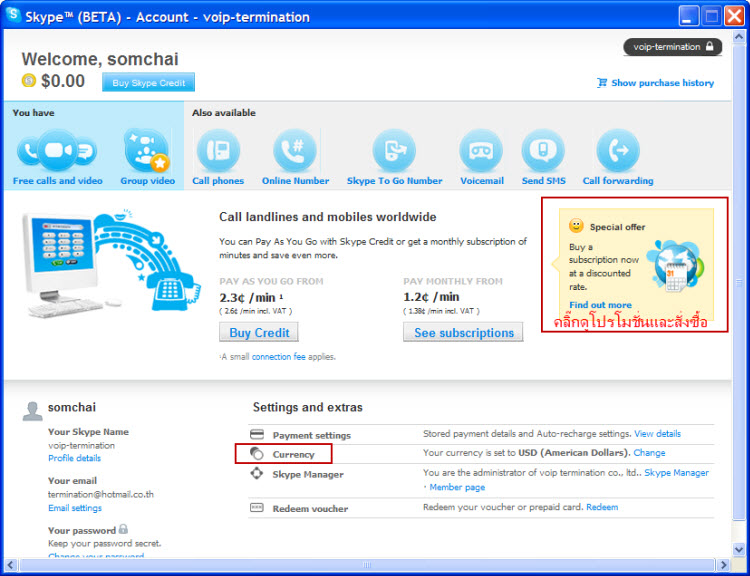750x576 pixels.
Task: Click the vertical scrollbar down arrow
Action: (739, 549)
